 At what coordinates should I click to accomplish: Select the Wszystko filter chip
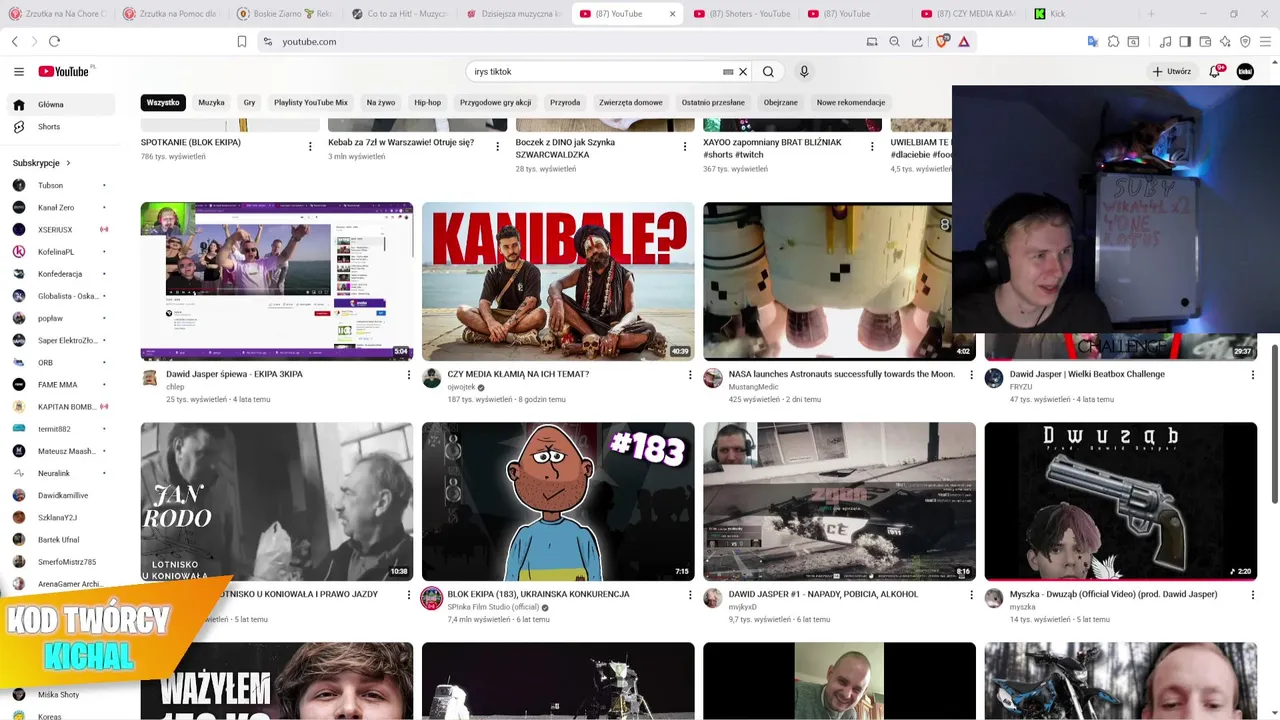point(163,102)
